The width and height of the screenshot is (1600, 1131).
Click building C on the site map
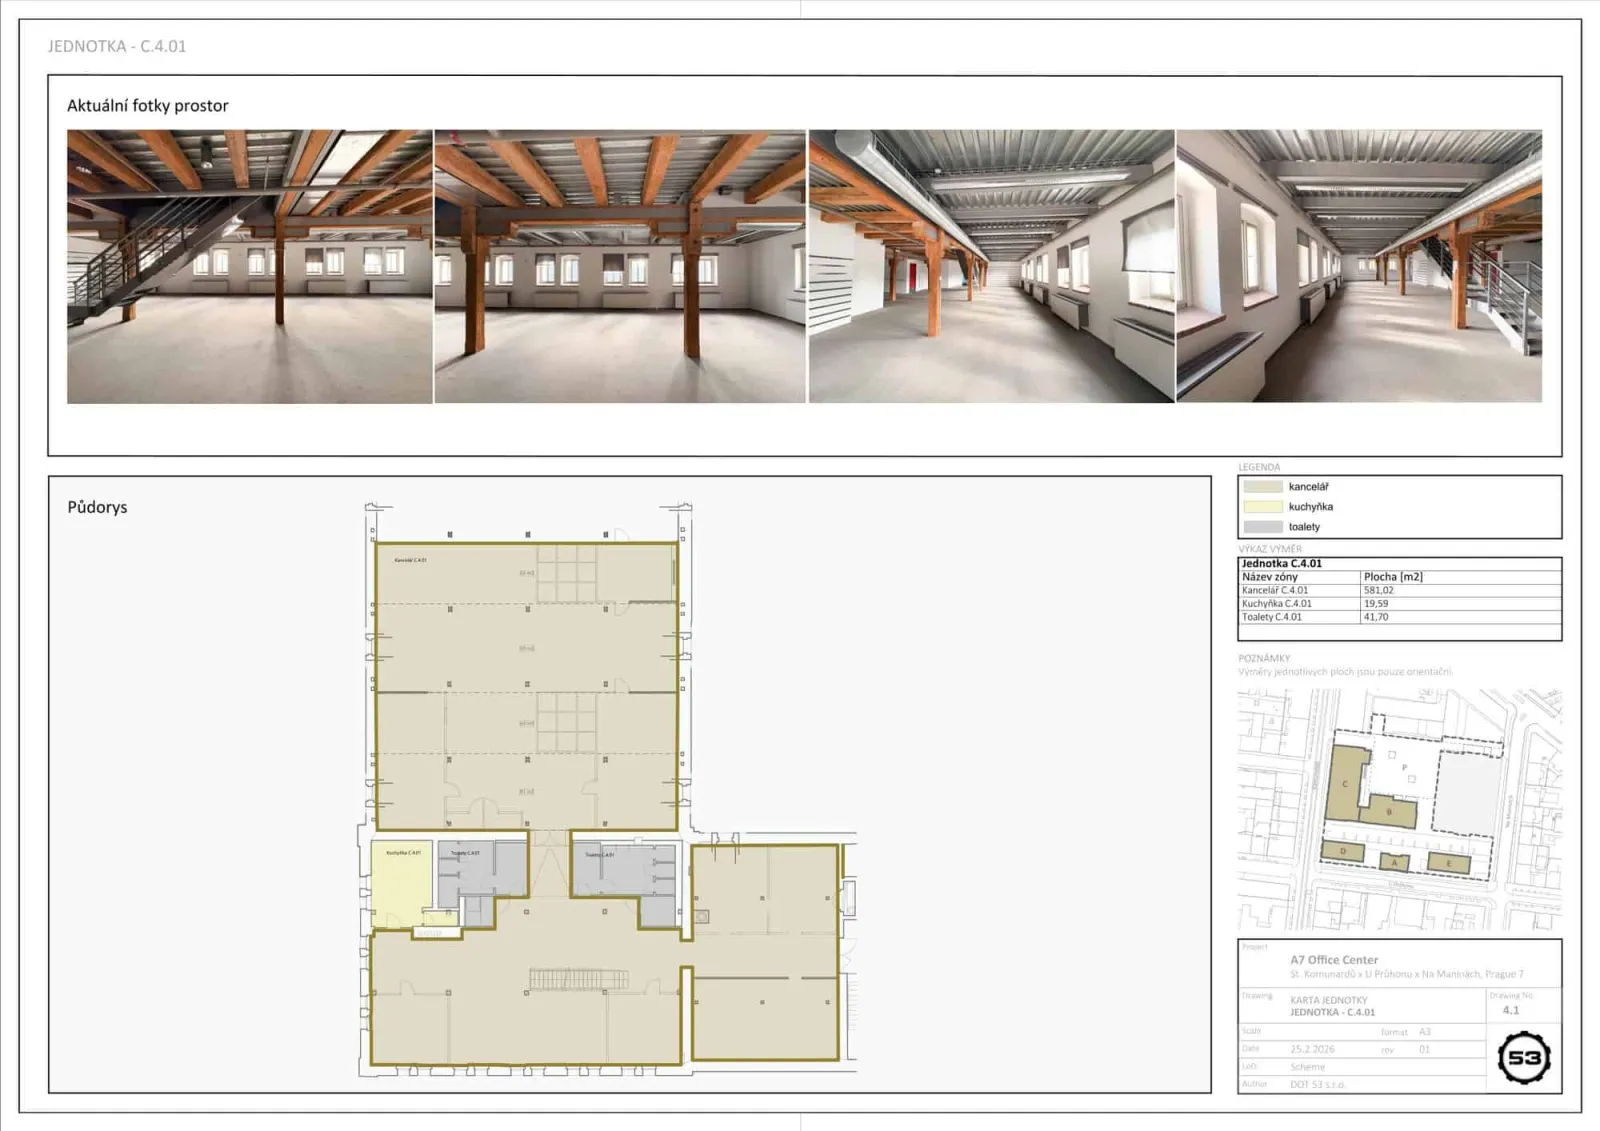(x=1346, y=784)
